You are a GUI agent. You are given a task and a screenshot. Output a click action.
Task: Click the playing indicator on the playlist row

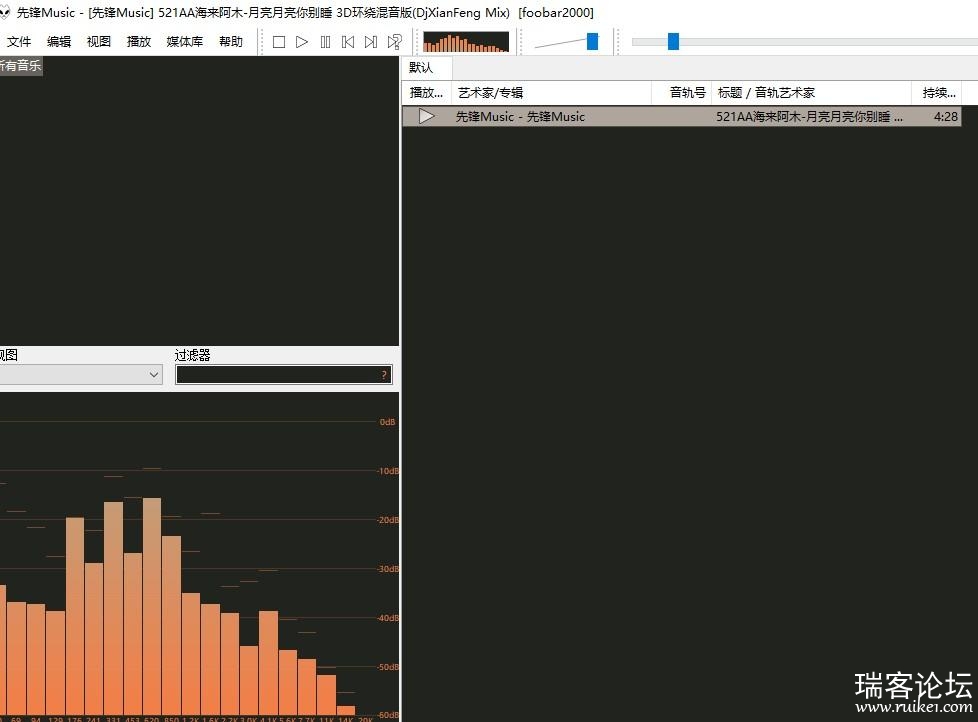[427, 117]
